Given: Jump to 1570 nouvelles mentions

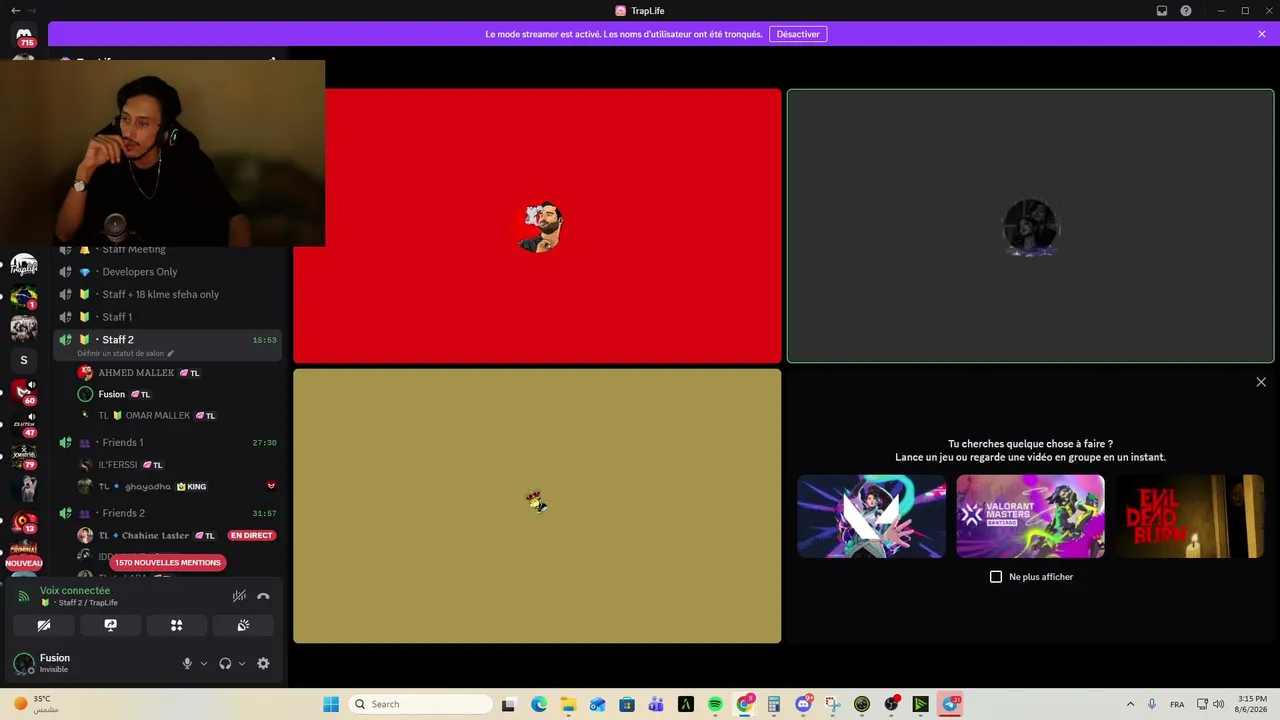Looking at the screenshot, I should tap(167, 563).
